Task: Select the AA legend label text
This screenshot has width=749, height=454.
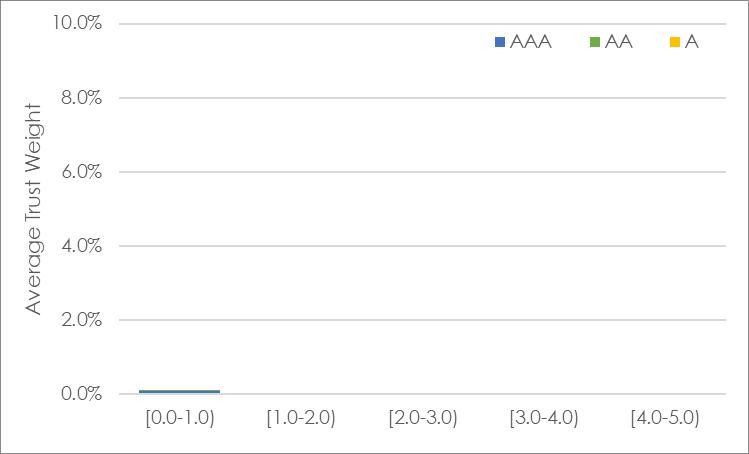Action: coord(619,42)
